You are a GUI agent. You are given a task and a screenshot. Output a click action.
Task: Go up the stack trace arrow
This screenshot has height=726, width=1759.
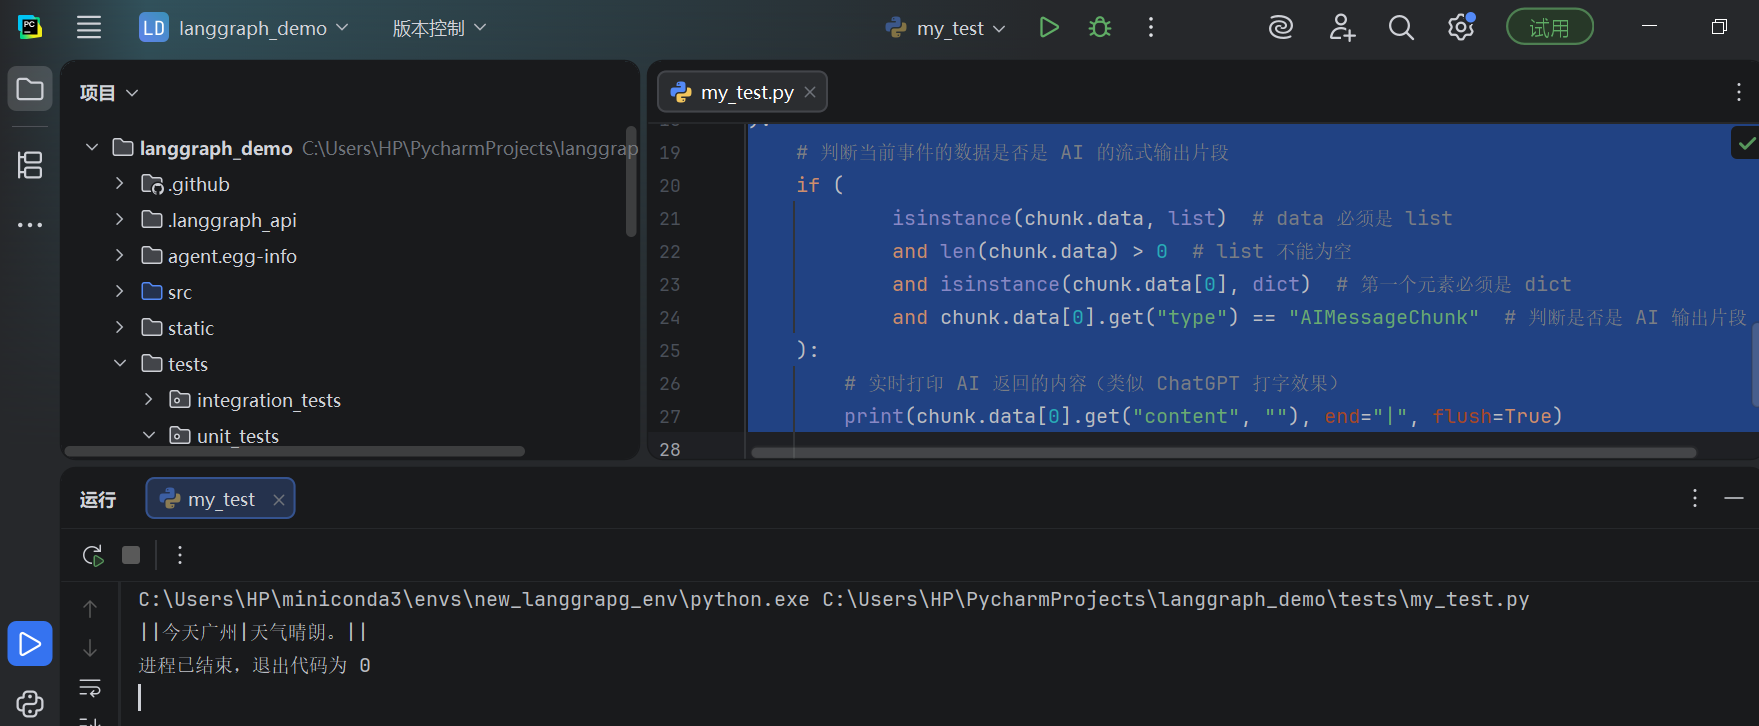(90, 609)
